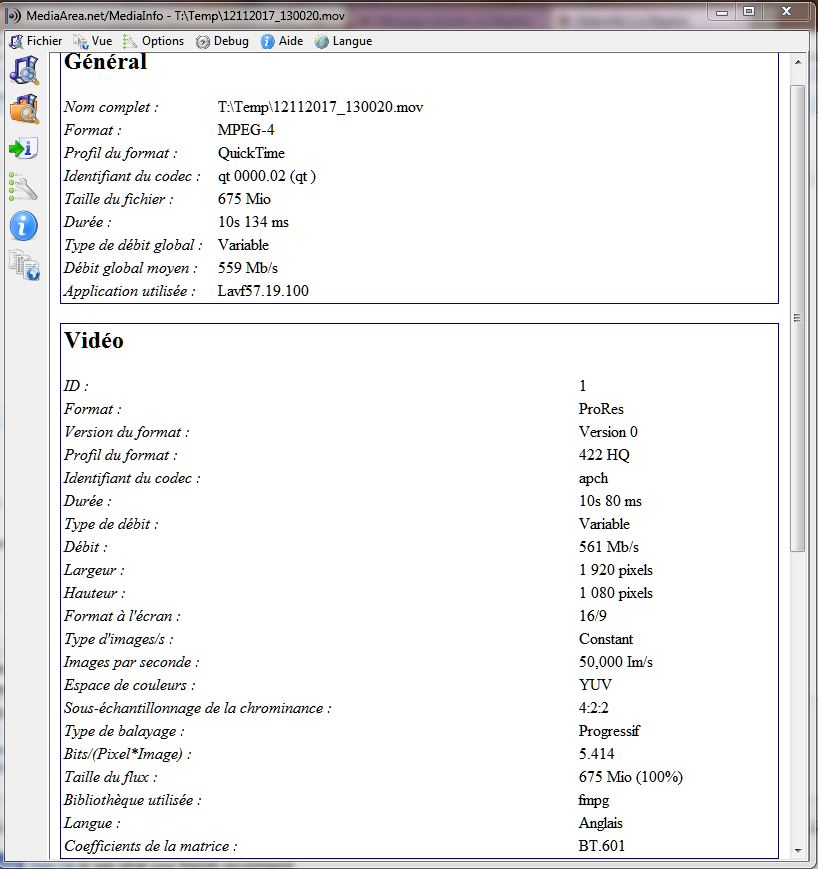Click the Constant frame rate type value
This screenshot has height=869, width=818.
click(606, 639)
